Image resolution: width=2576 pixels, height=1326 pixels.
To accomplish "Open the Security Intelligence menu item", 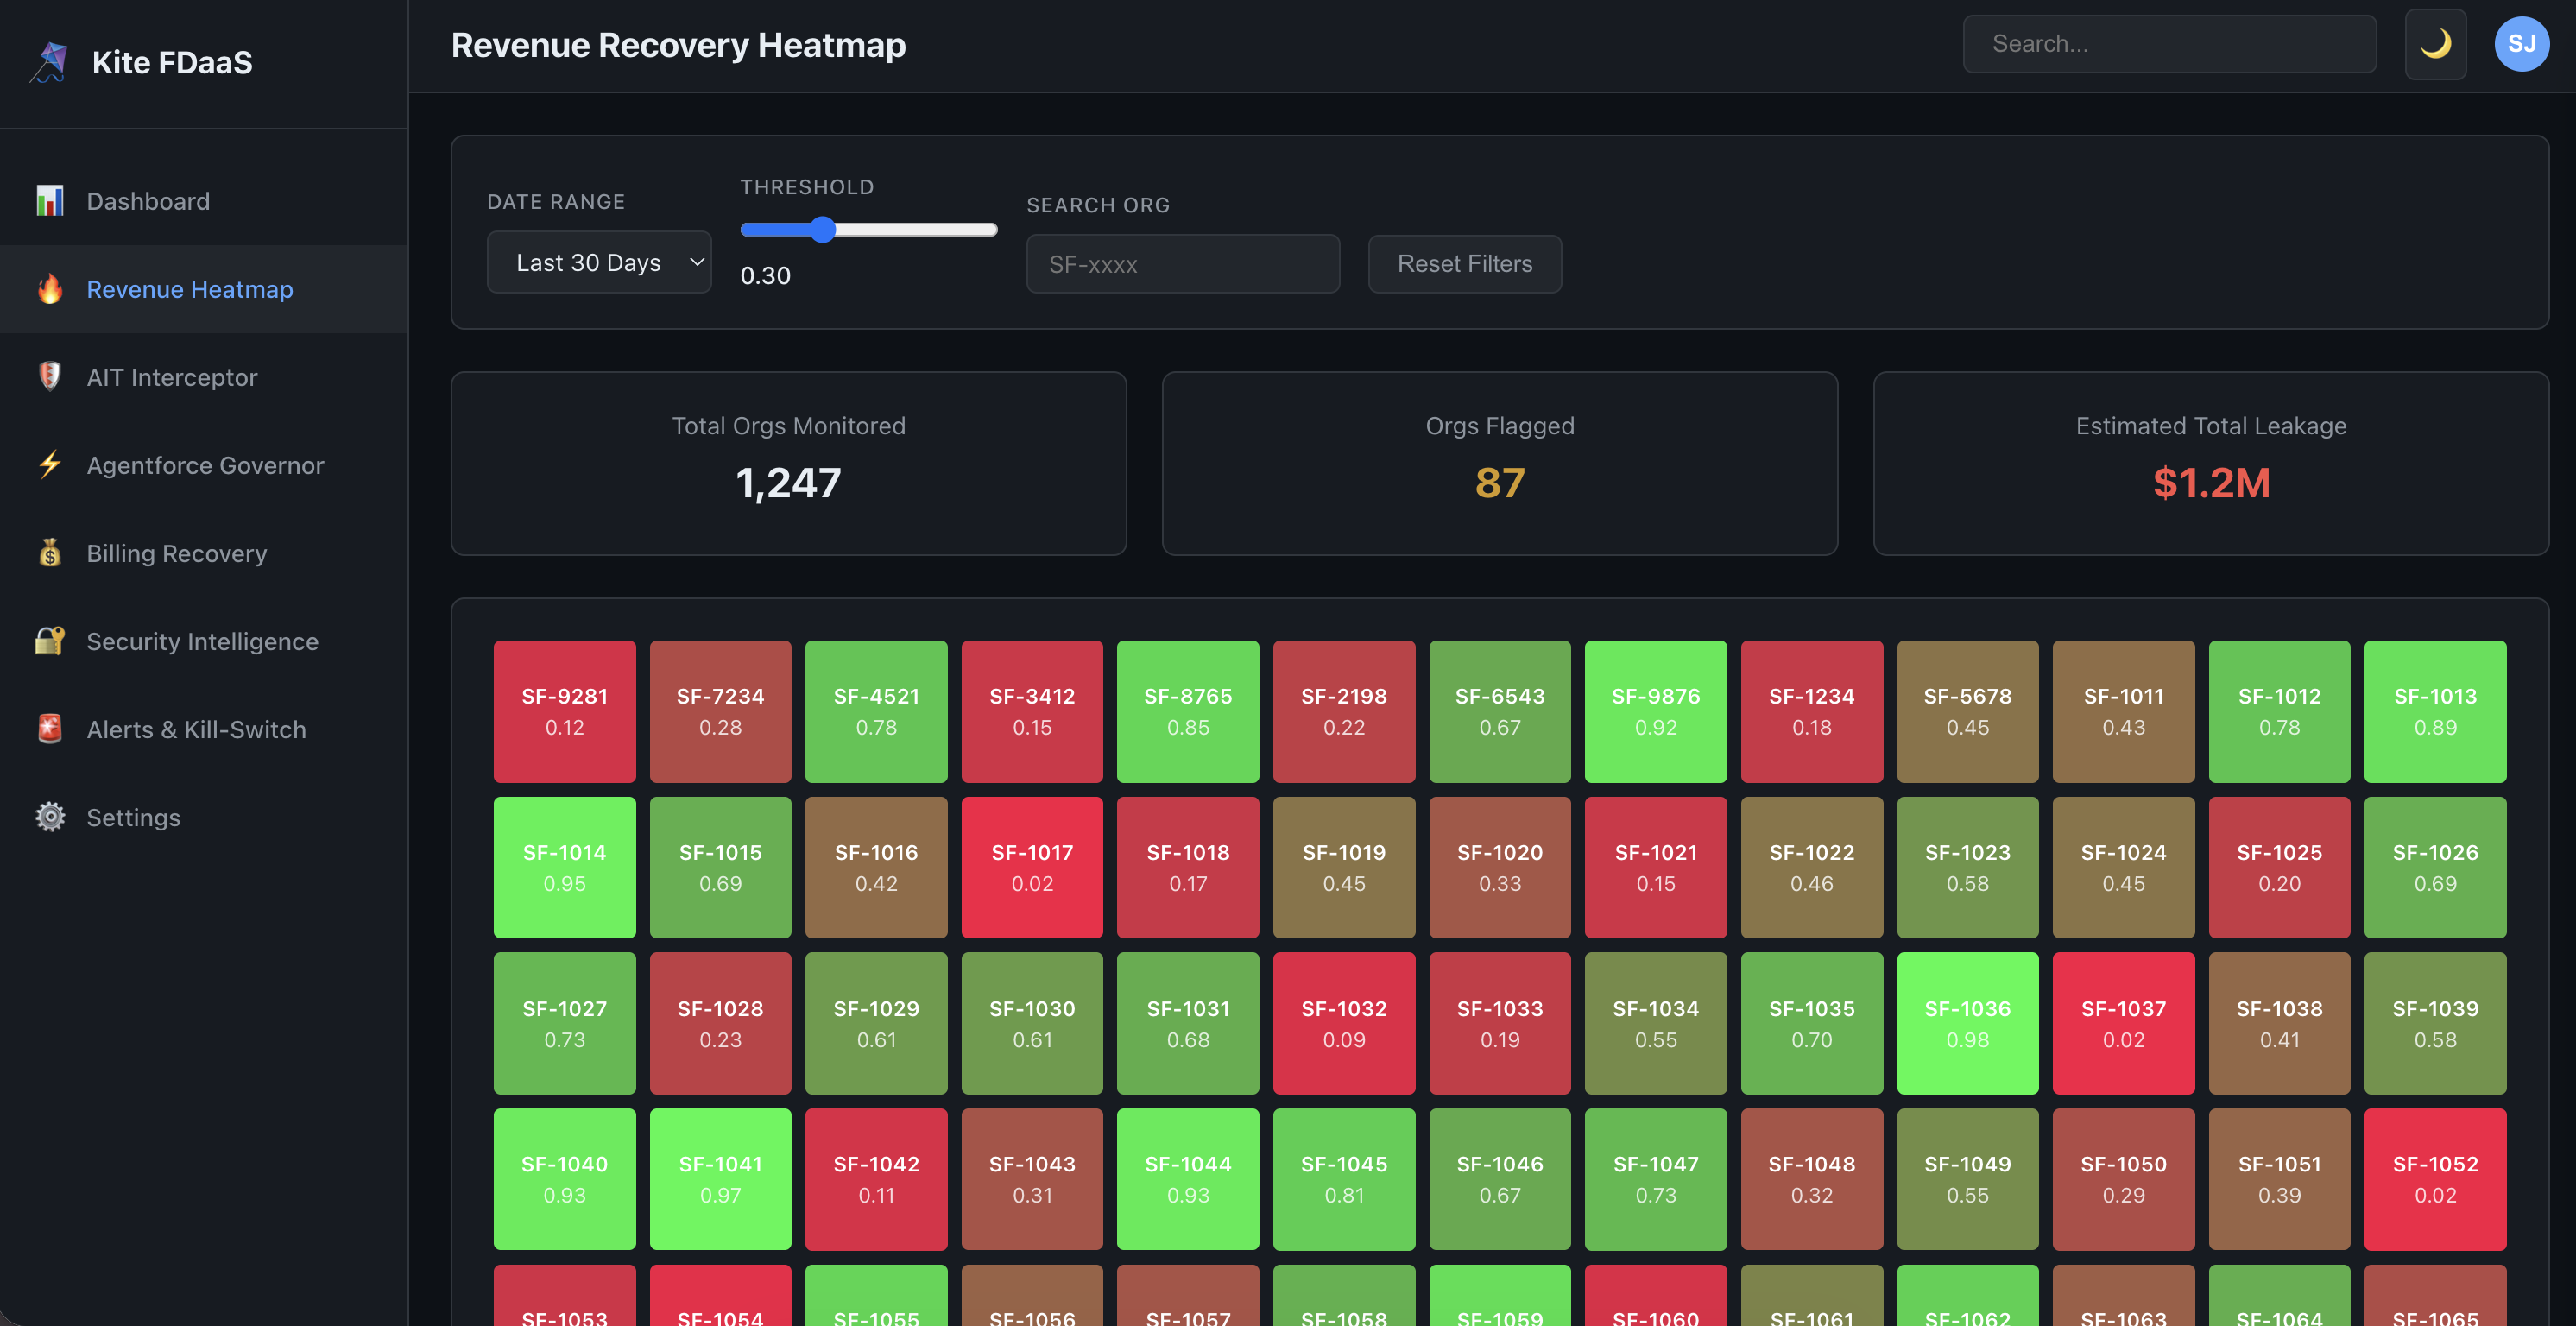I will (x=202, y=641).
